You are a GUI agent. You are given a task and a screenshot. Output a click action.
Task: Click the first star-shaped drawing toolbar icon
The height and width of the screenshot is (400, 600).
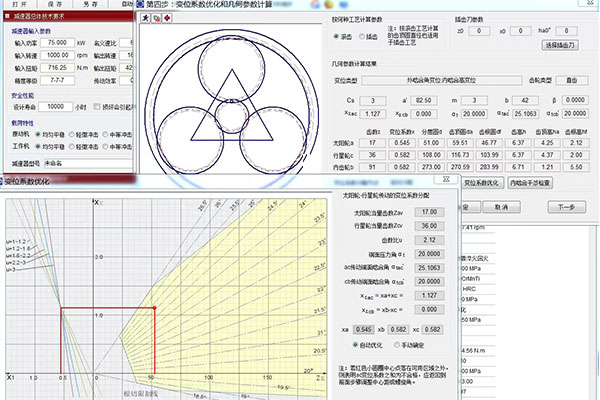[x=145, y=17]
